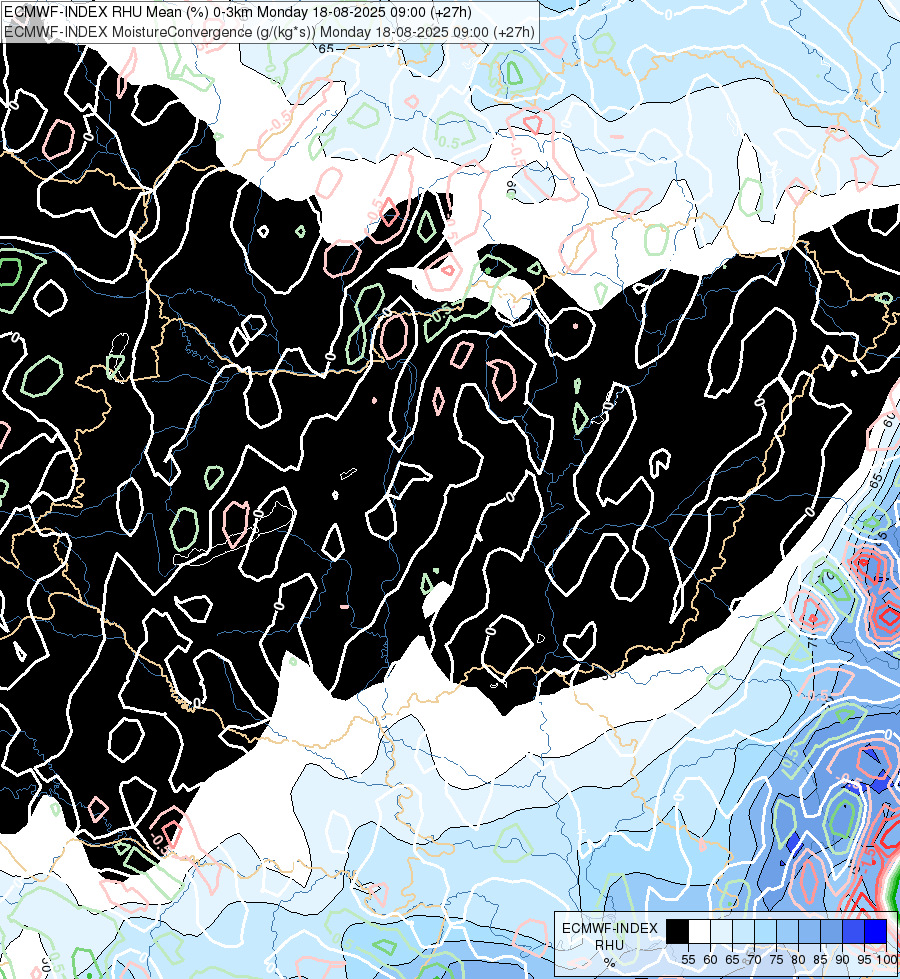Click the black swatch below 55 in legend
The height and width of the screenshot is (979, 900).
point(678,932)
